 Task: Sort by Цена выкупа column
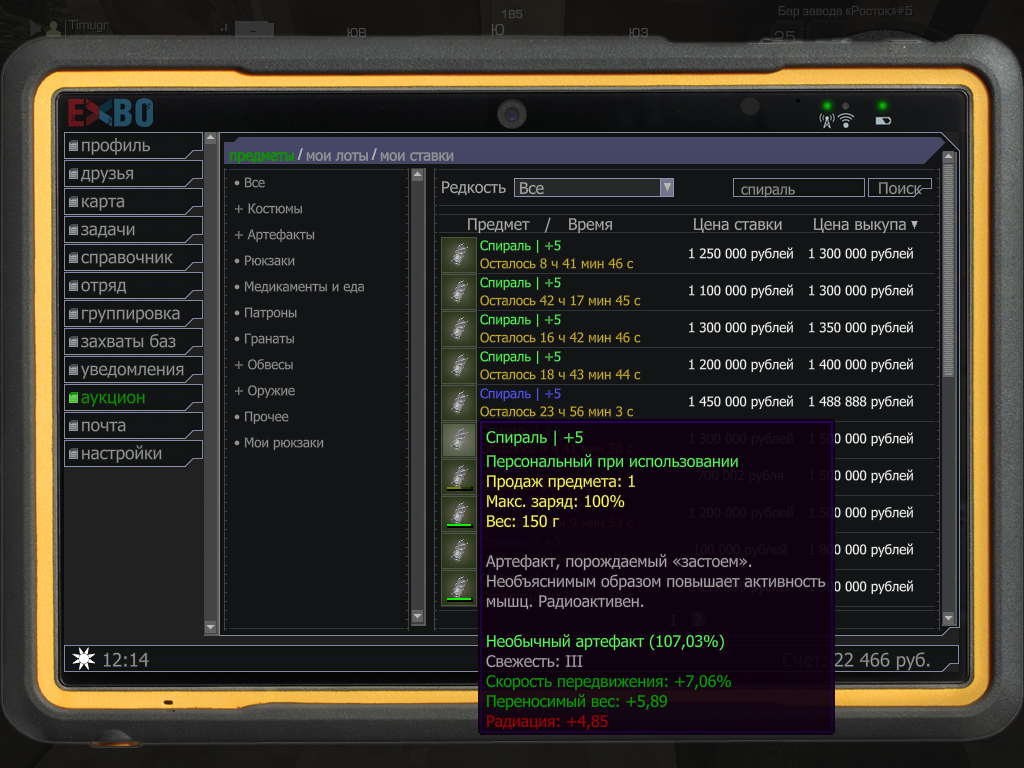tap(865, 225)
